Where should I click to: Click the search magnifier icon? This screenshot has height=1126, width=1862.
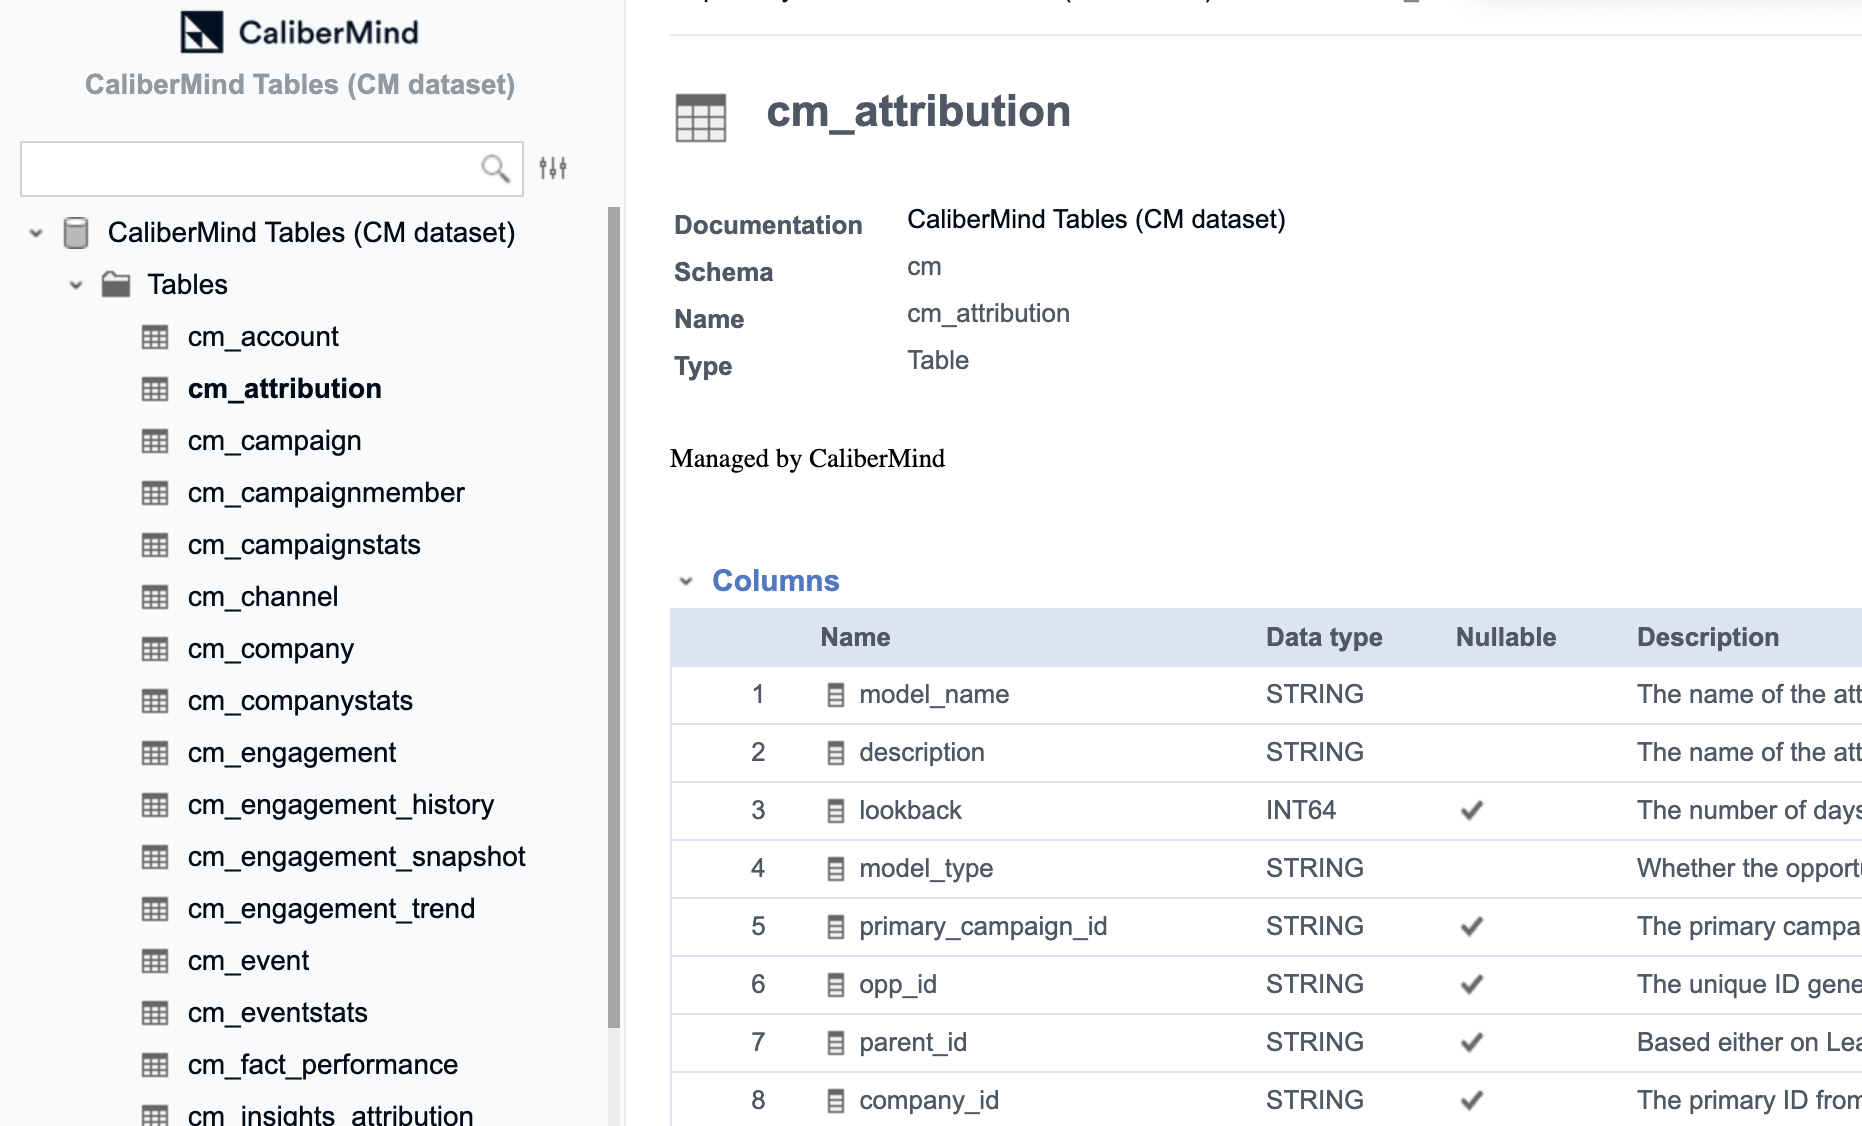(x=495, y=168)
